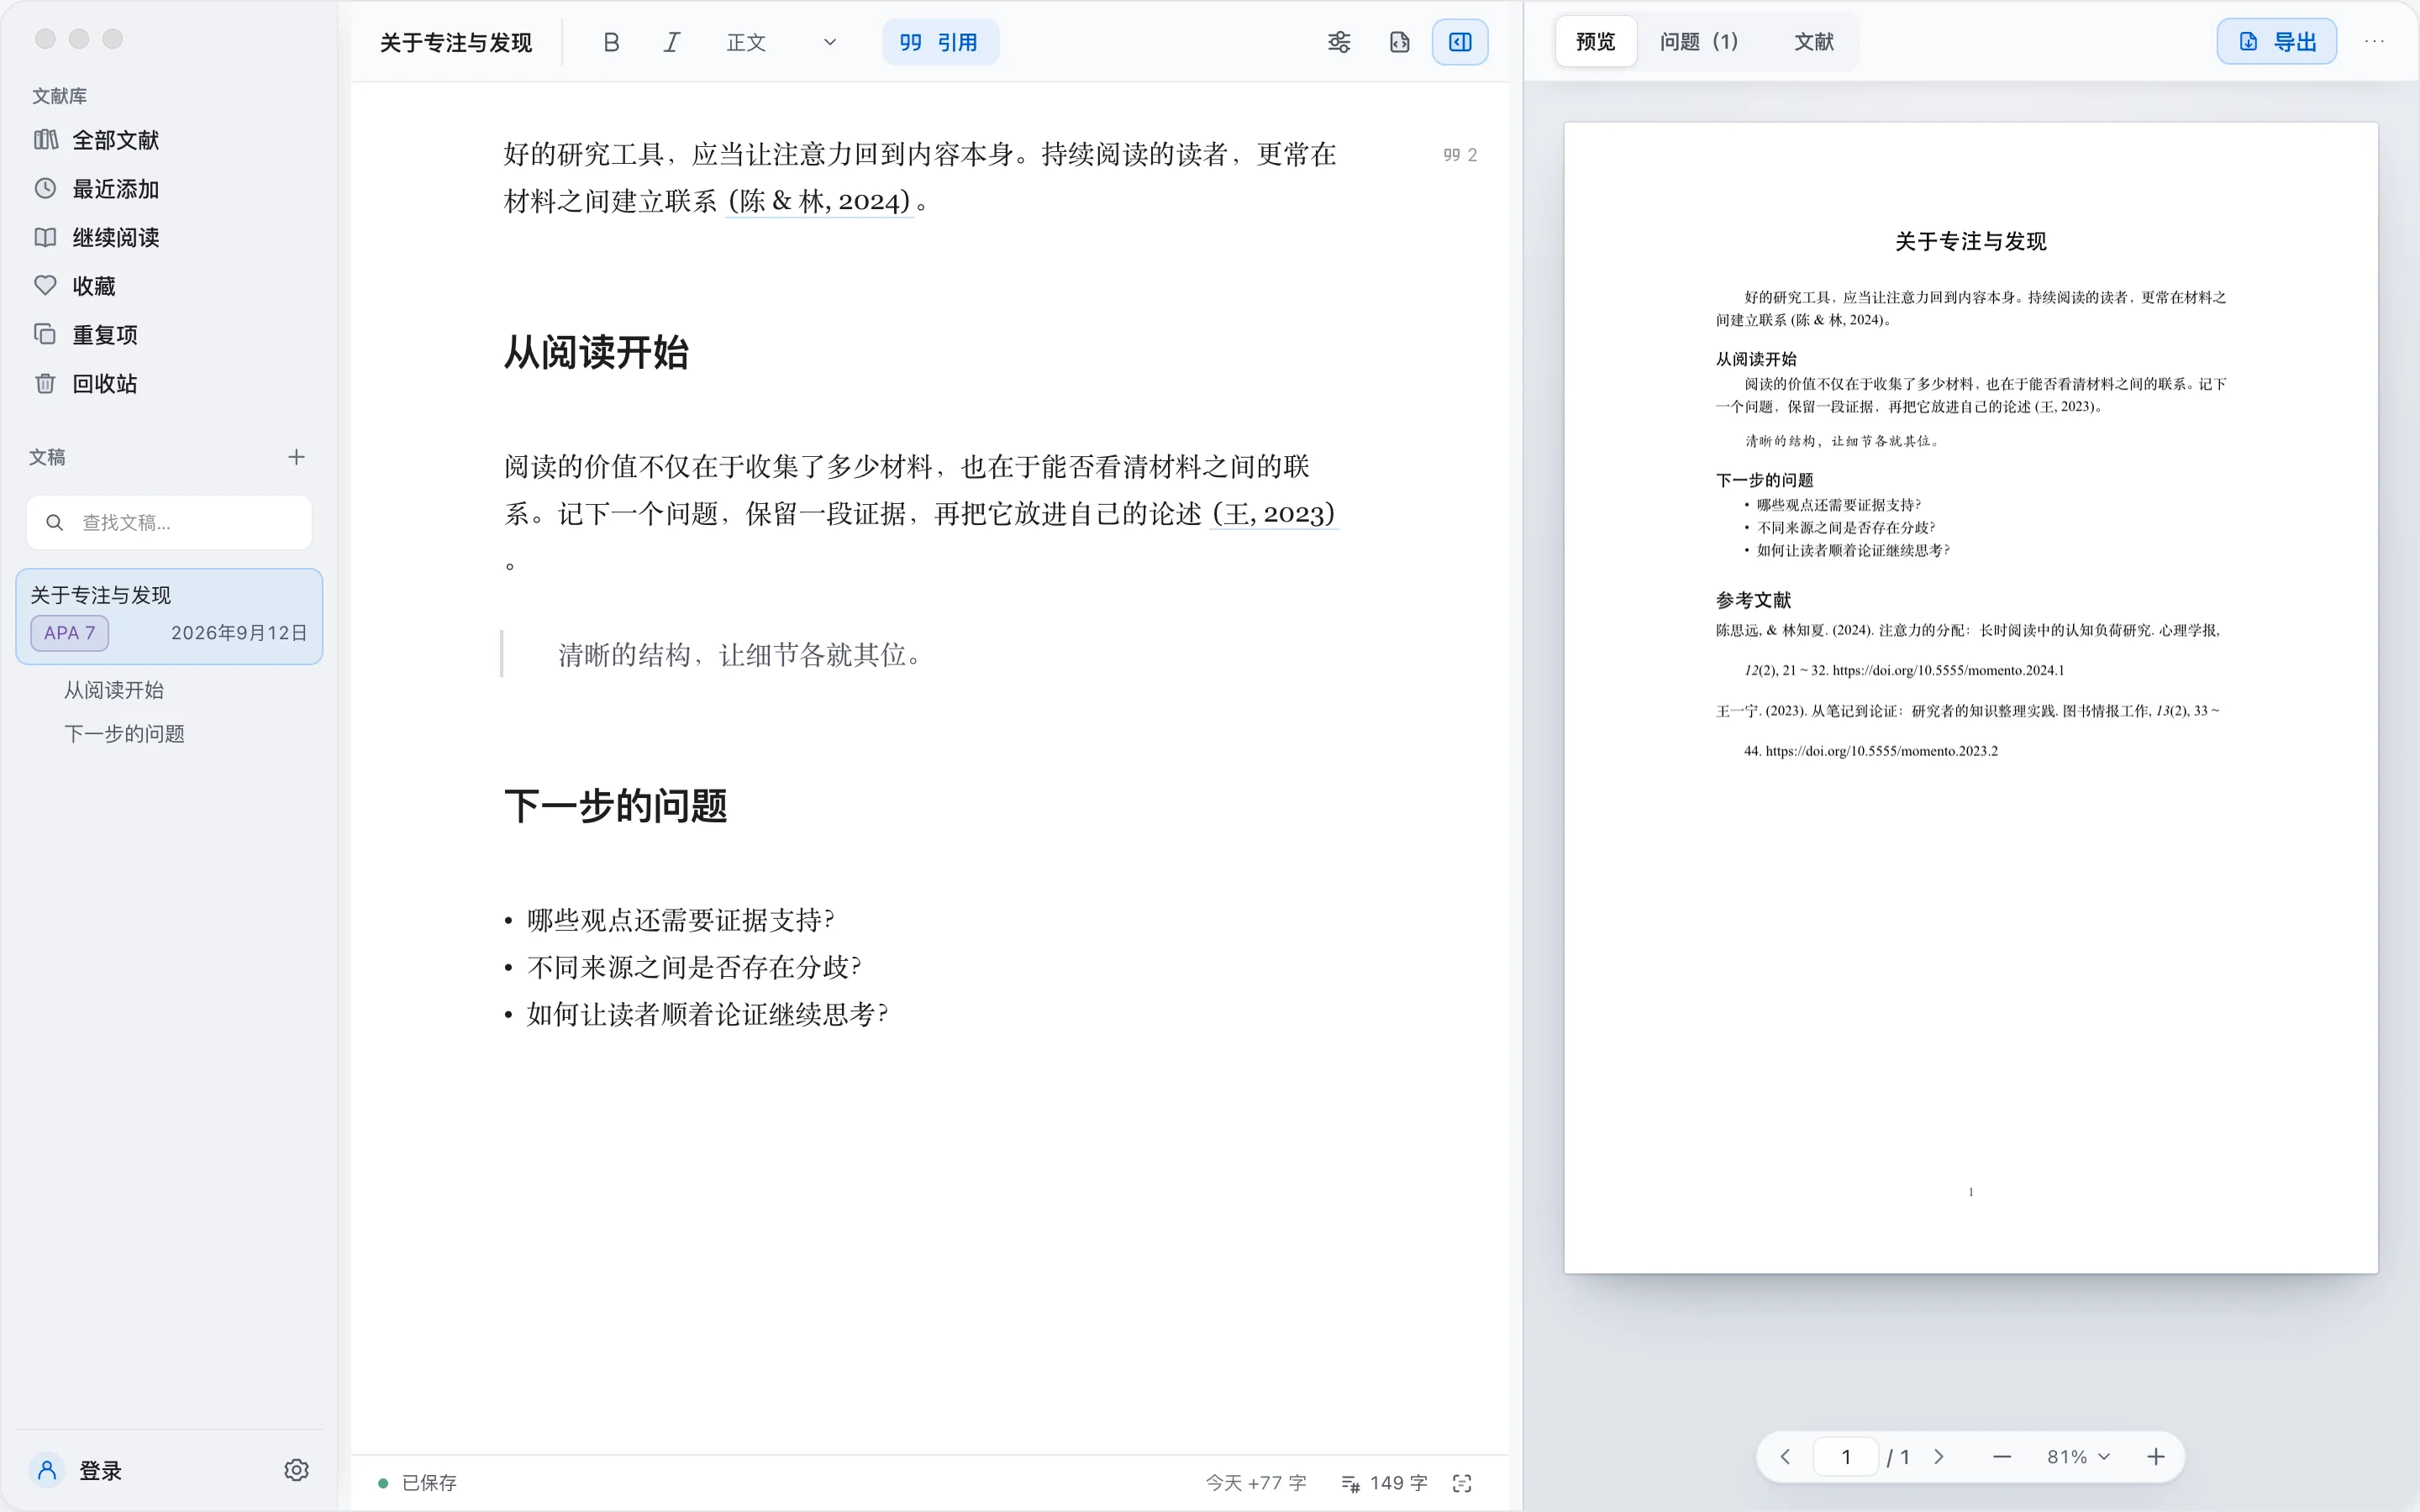Open 重复项 duplicates
The image size is (2420, 1512).
(x=170, y=335)
